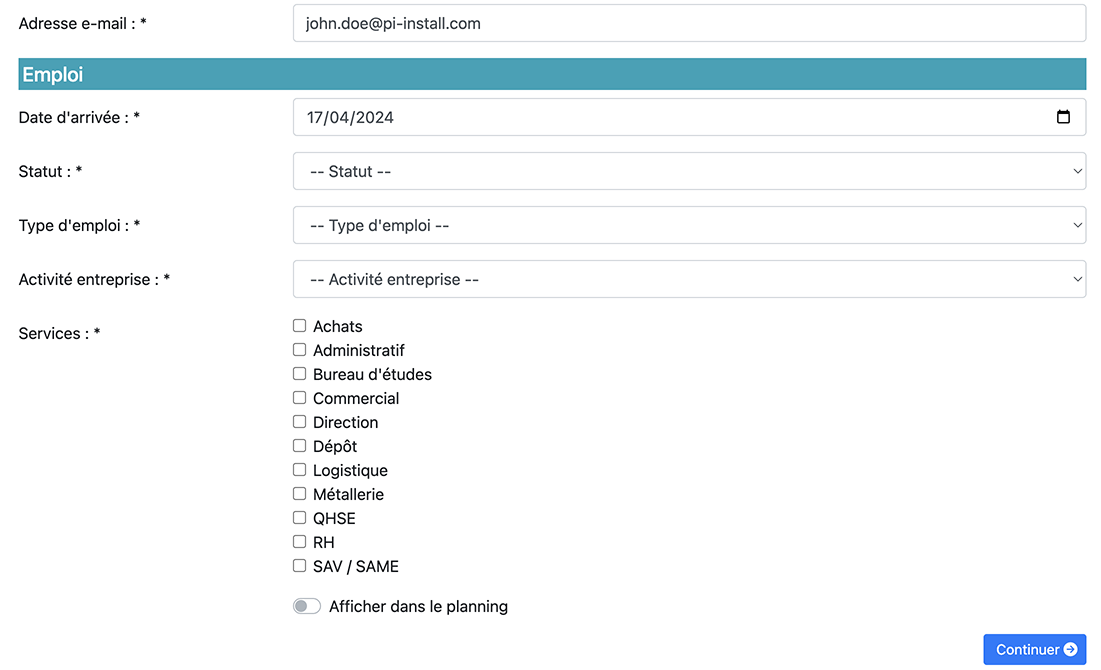Tick the Administratif checkbox
This screenshot has width=1101, height=670.
coord(300,350)
